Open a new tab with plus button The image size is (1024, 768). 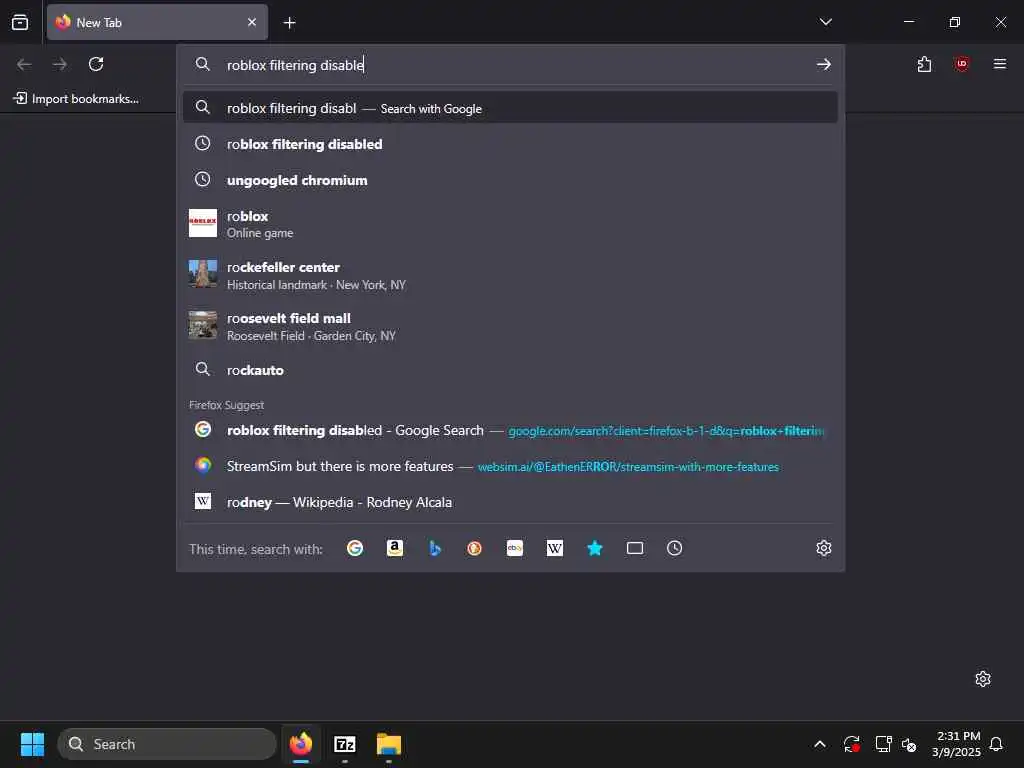tap(289, 23)
